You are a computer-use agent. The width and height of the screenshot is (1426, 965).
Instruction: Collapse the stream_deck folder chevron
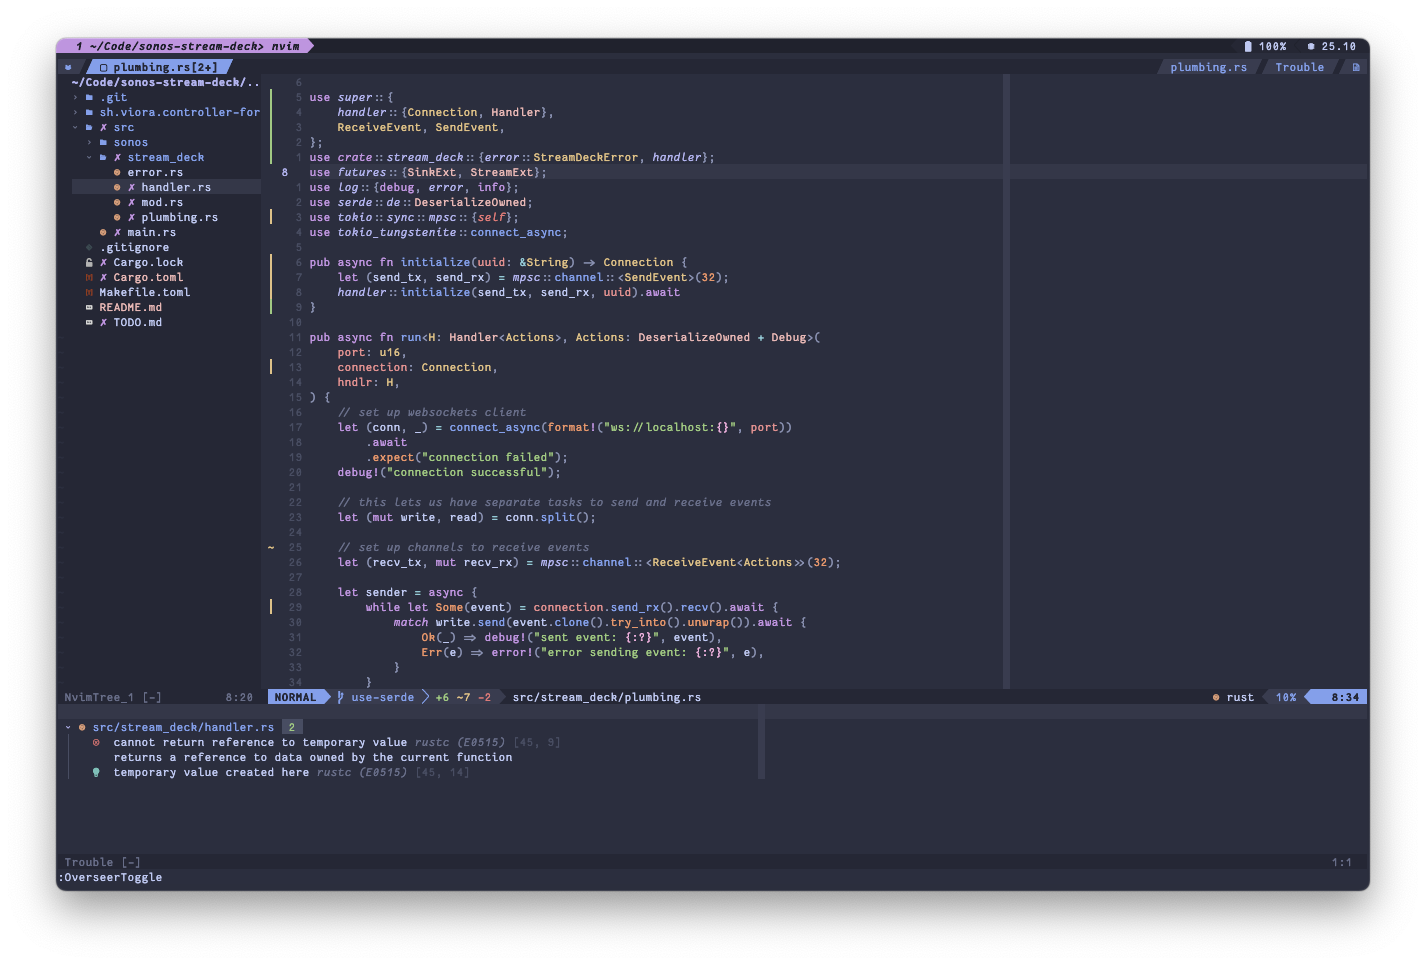[89, 158]
